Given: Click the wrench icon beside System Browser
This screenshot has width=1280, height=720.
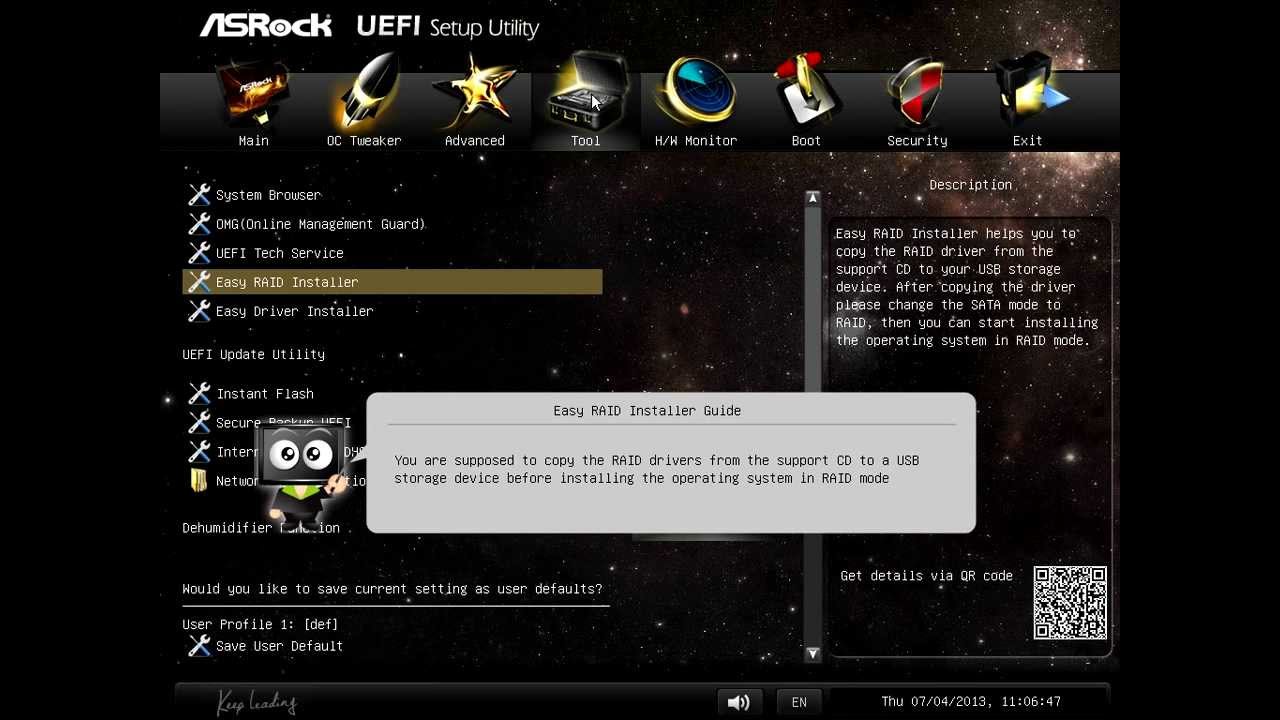Looking at the screenshot, I should click(199, 194).
